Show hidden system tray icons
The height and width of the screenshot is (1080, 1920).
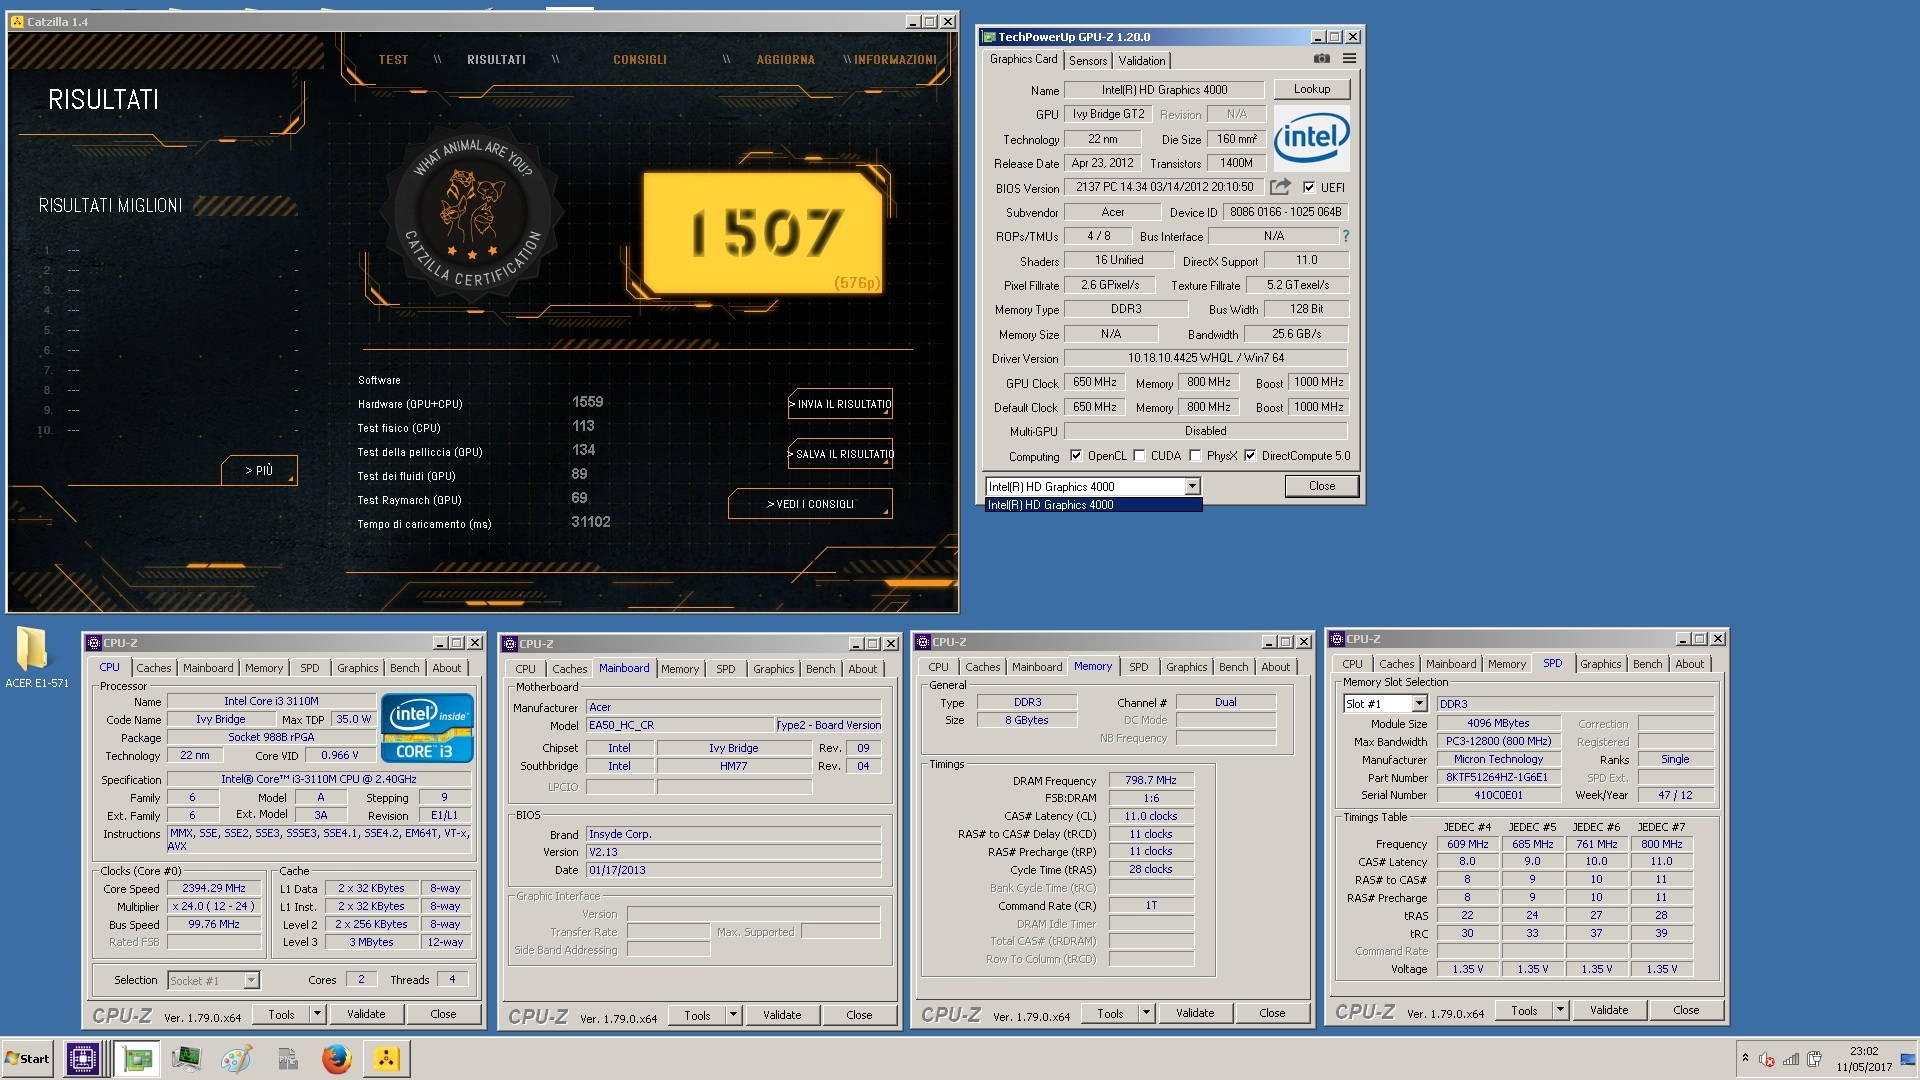click(1745, 1058)
